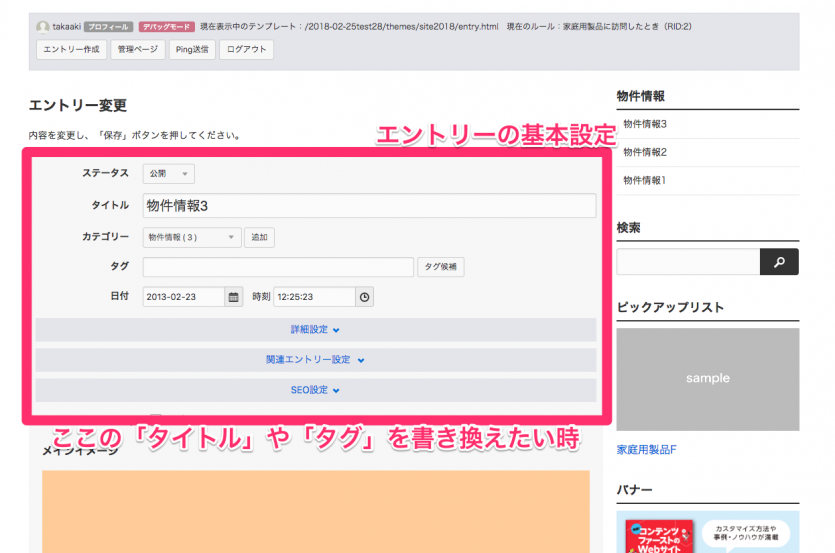Viewport: 835px width, 553px height.
Task: Expand the 関連エントリー設定 section
Action: pos(316,360)
